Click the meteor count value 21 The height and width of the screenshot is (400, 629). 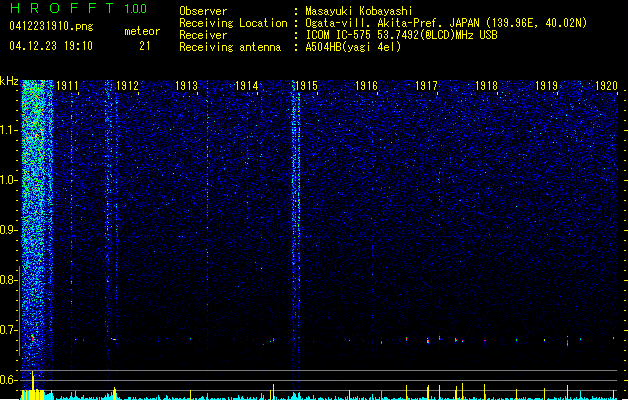145,46
